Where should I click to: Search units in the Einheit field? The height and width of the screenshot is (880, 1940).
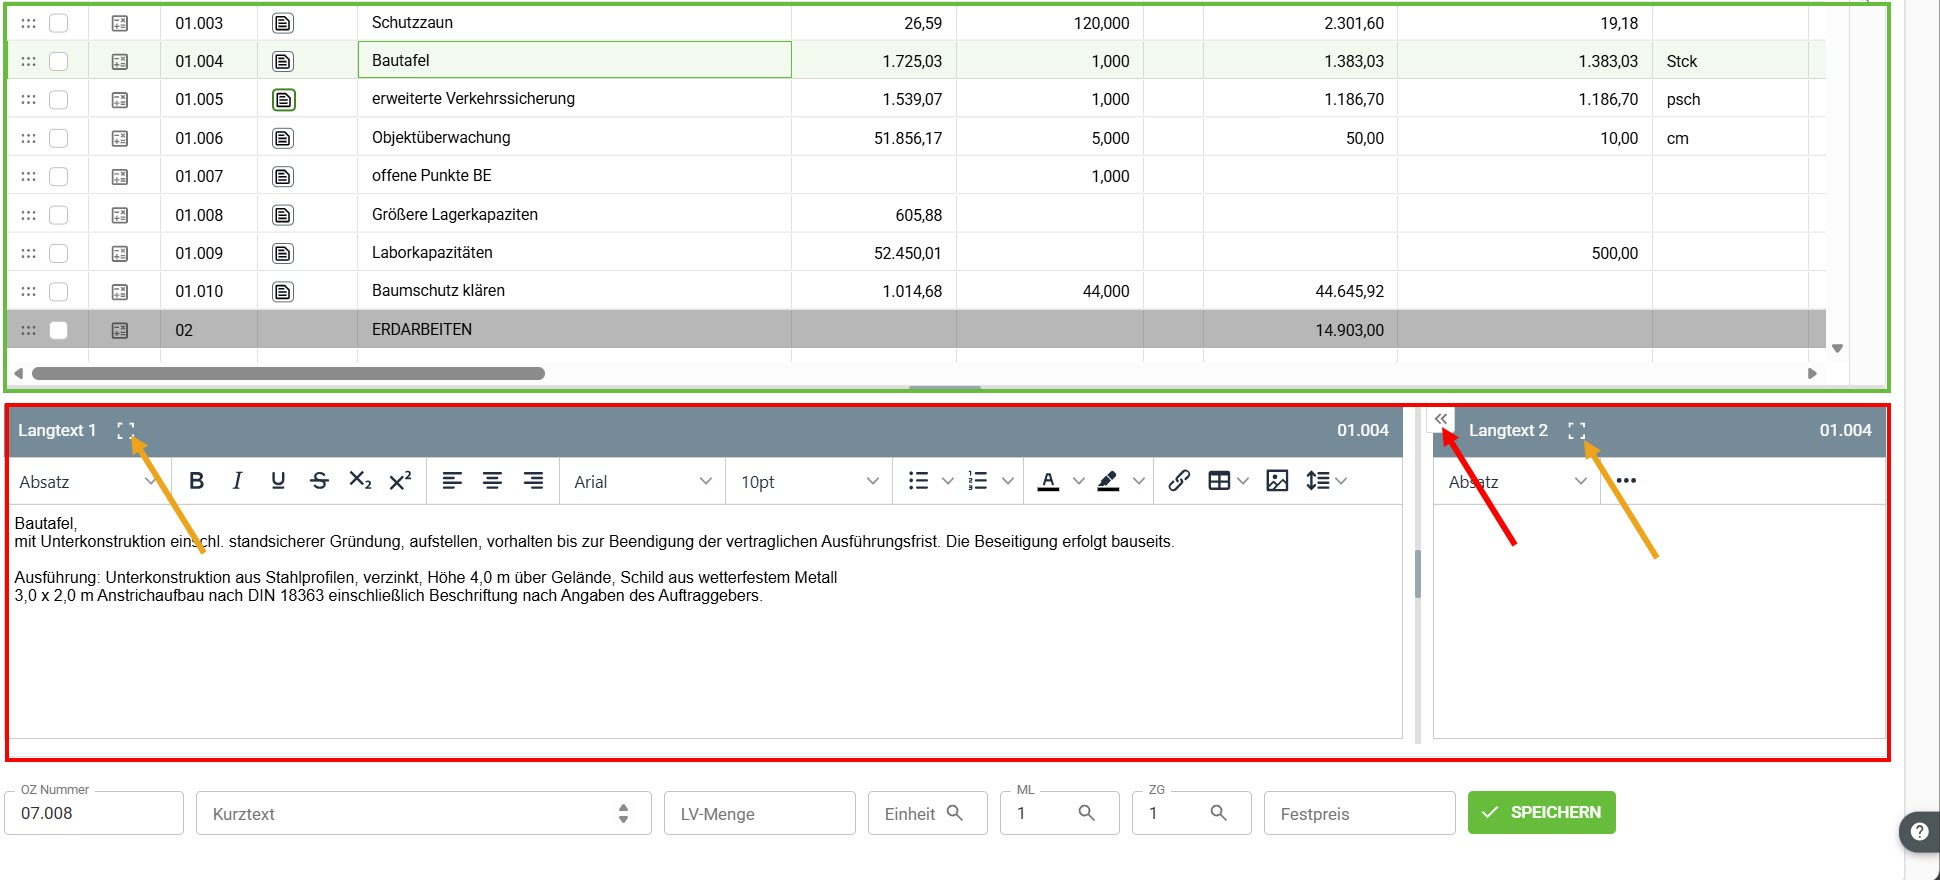click(955, 813)
